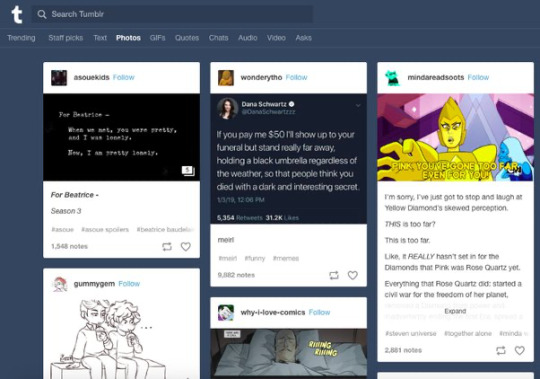Open the gummygem blog name
Screen dimensions: 540x379
pyautogui.click(x=94, y=284)
